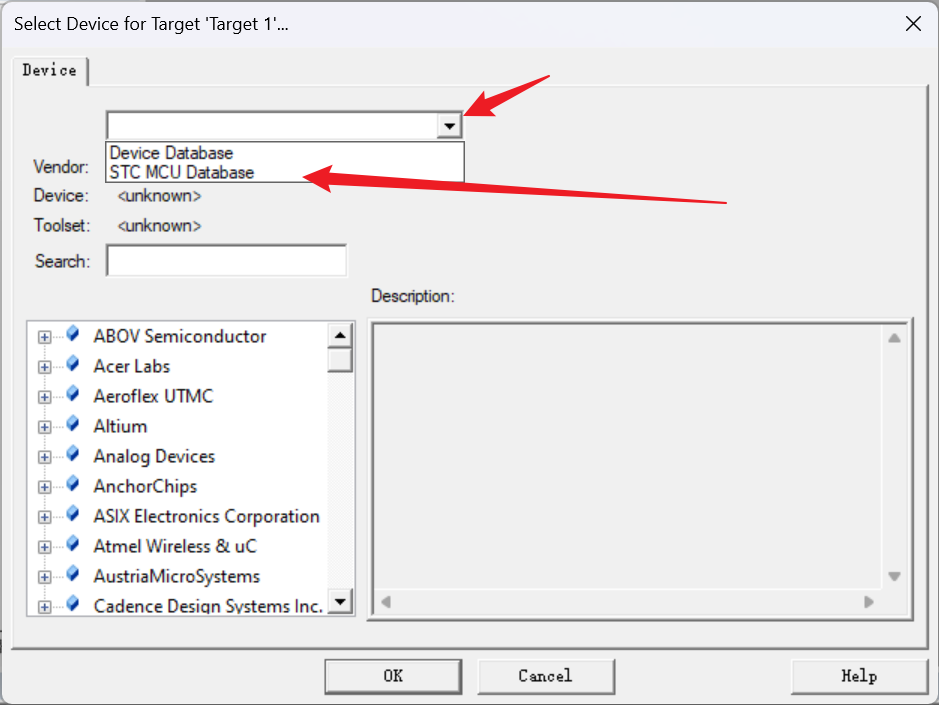Click the Device <unknown> value text
The width and height of the screenshot is (939, 705).
(x=159, y=196)
